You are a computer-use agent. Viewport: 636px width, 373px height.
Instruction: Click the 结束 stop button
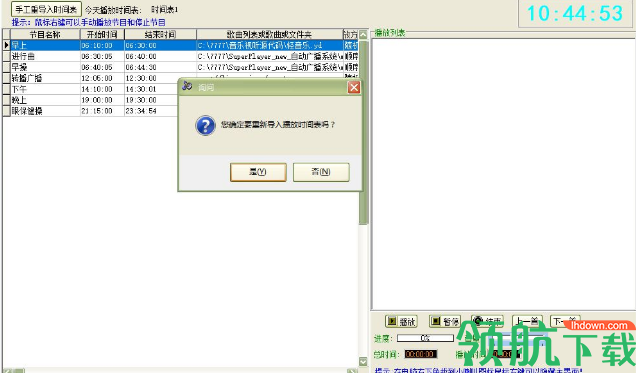pos(488,321)
